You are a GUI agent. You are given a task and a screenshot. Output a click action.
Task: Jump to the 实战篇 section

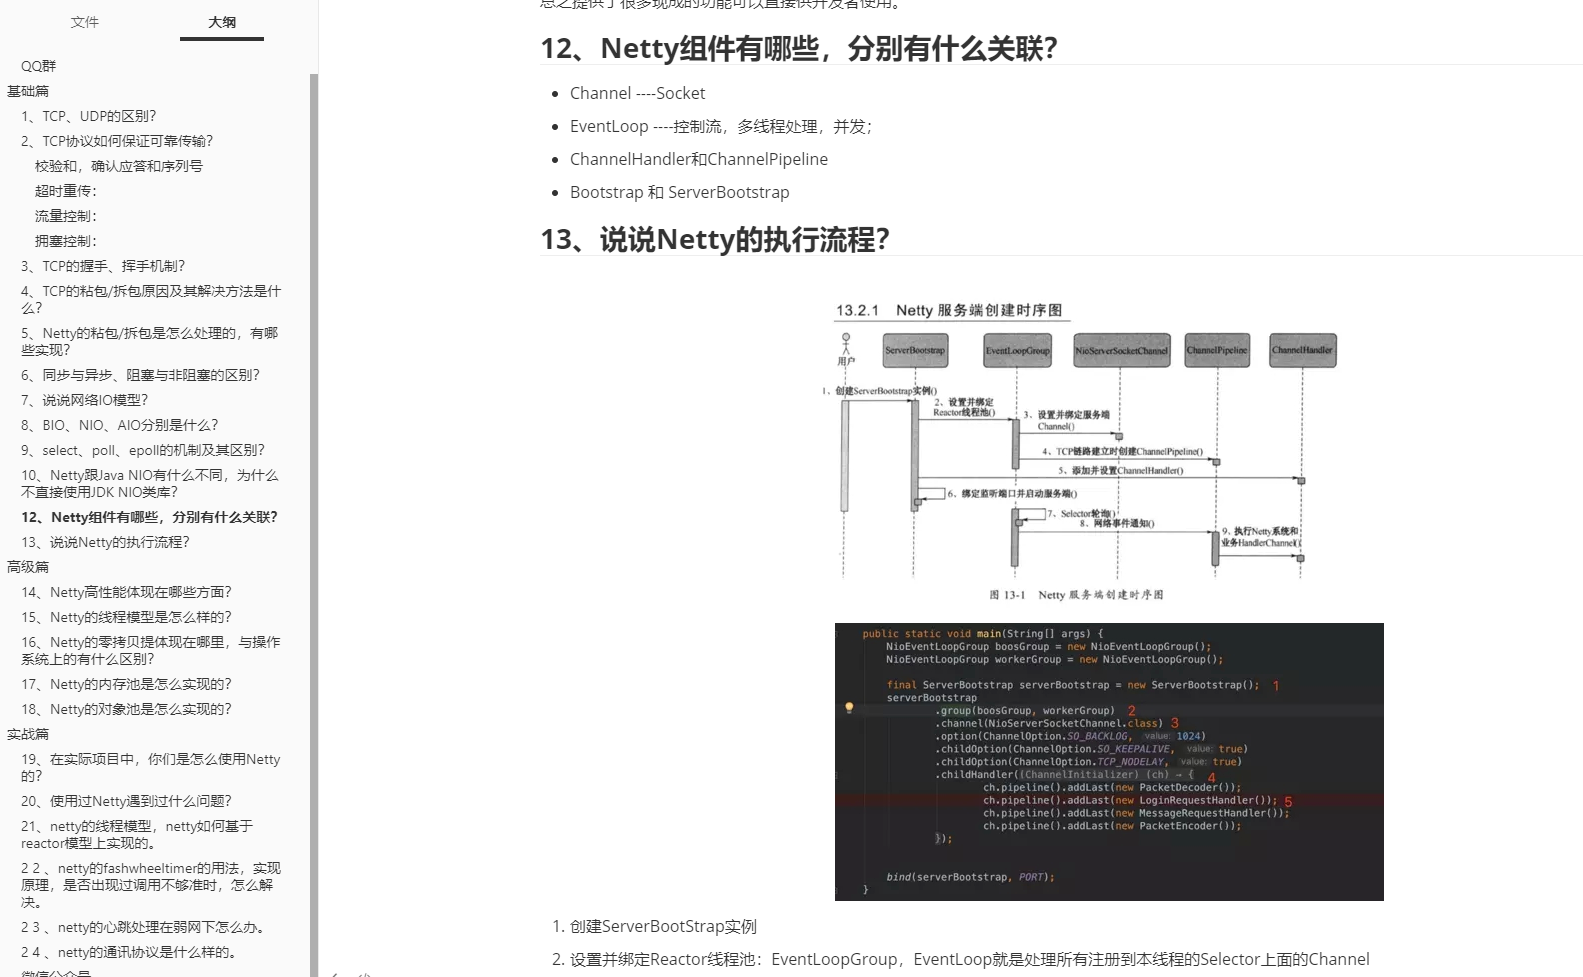click(x=28, y=734)
